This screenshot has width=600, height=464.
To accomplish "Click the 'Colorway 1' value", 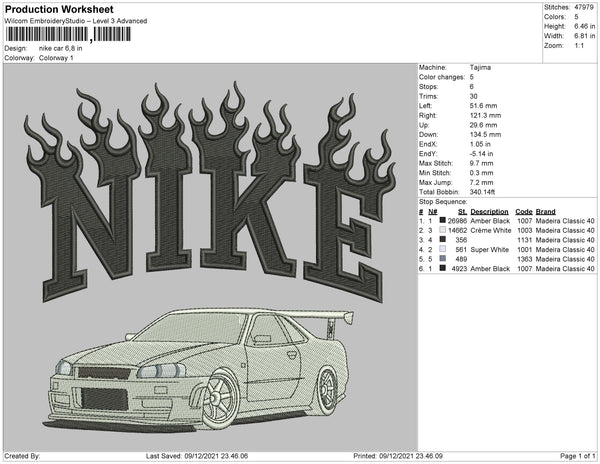I will pos(56,58).
